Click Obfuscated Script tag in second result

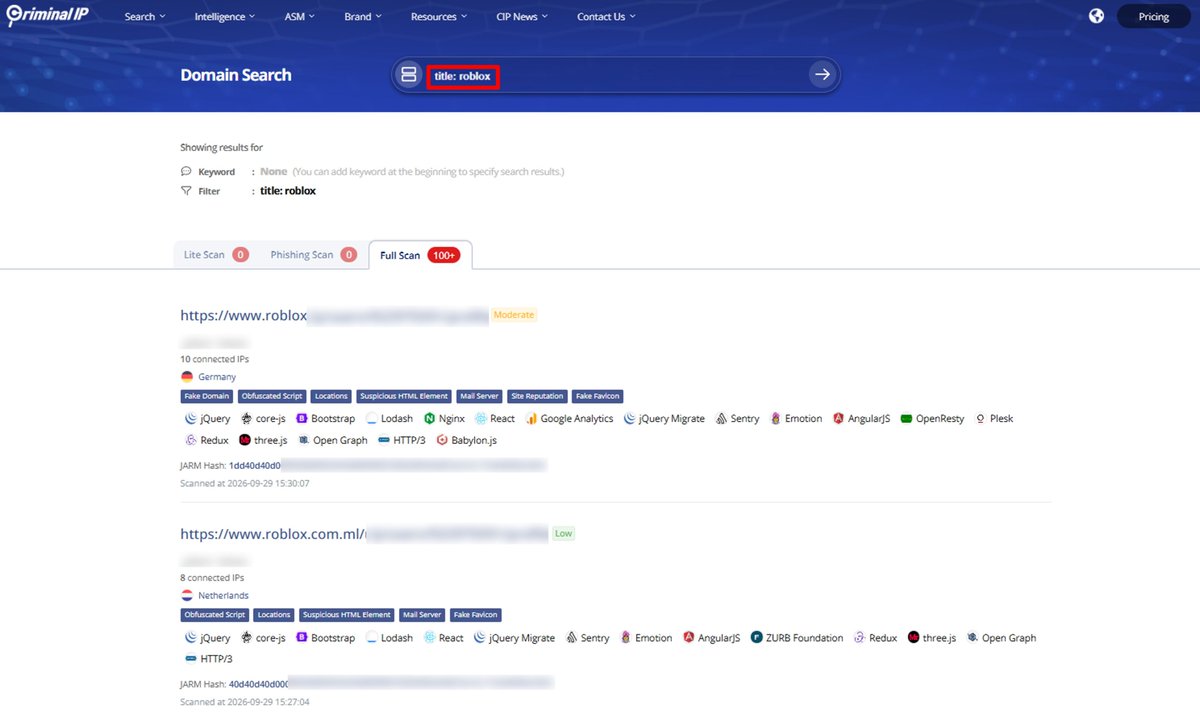pyautogui.click(x=214, y=615)
